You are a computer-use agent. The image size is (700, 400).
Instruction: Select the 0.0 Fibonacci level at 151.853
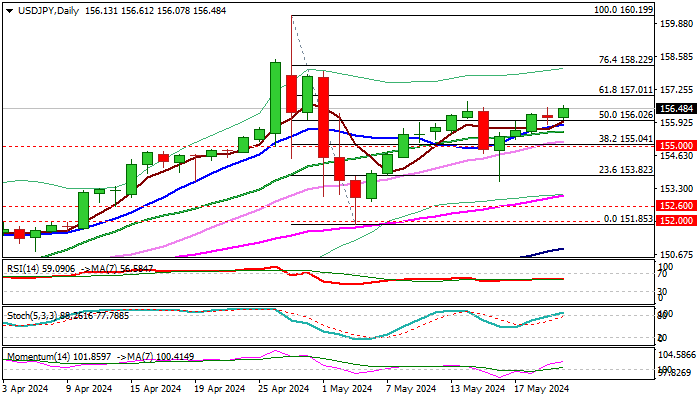tap(629, 219)
